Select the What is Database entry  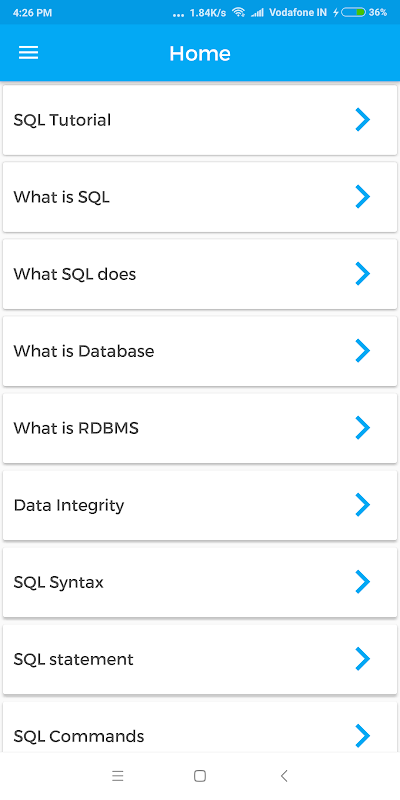200,351
